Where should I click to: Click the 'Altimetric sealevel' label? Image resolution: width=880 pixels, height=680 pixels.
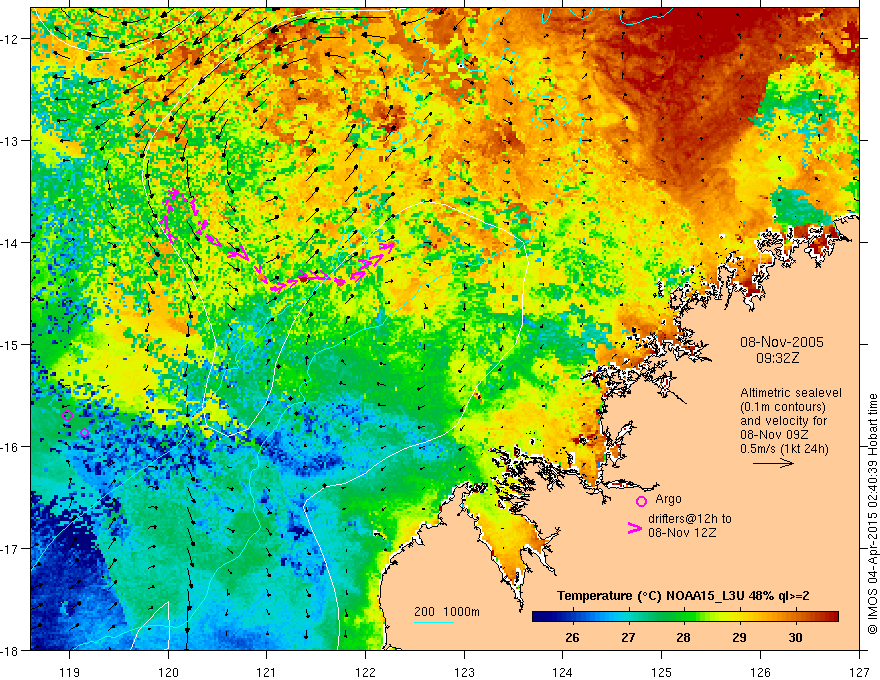point(791,393)
